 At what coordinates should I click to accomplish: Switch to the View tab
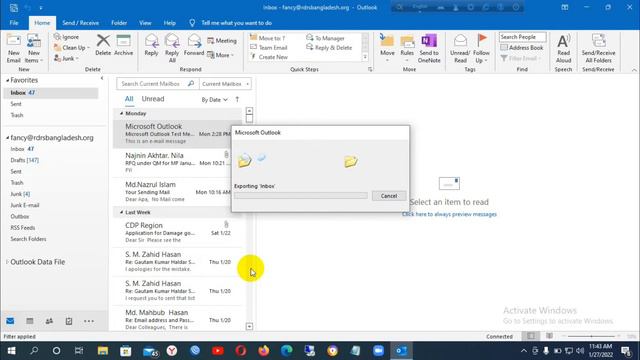[x=145, y=23]
